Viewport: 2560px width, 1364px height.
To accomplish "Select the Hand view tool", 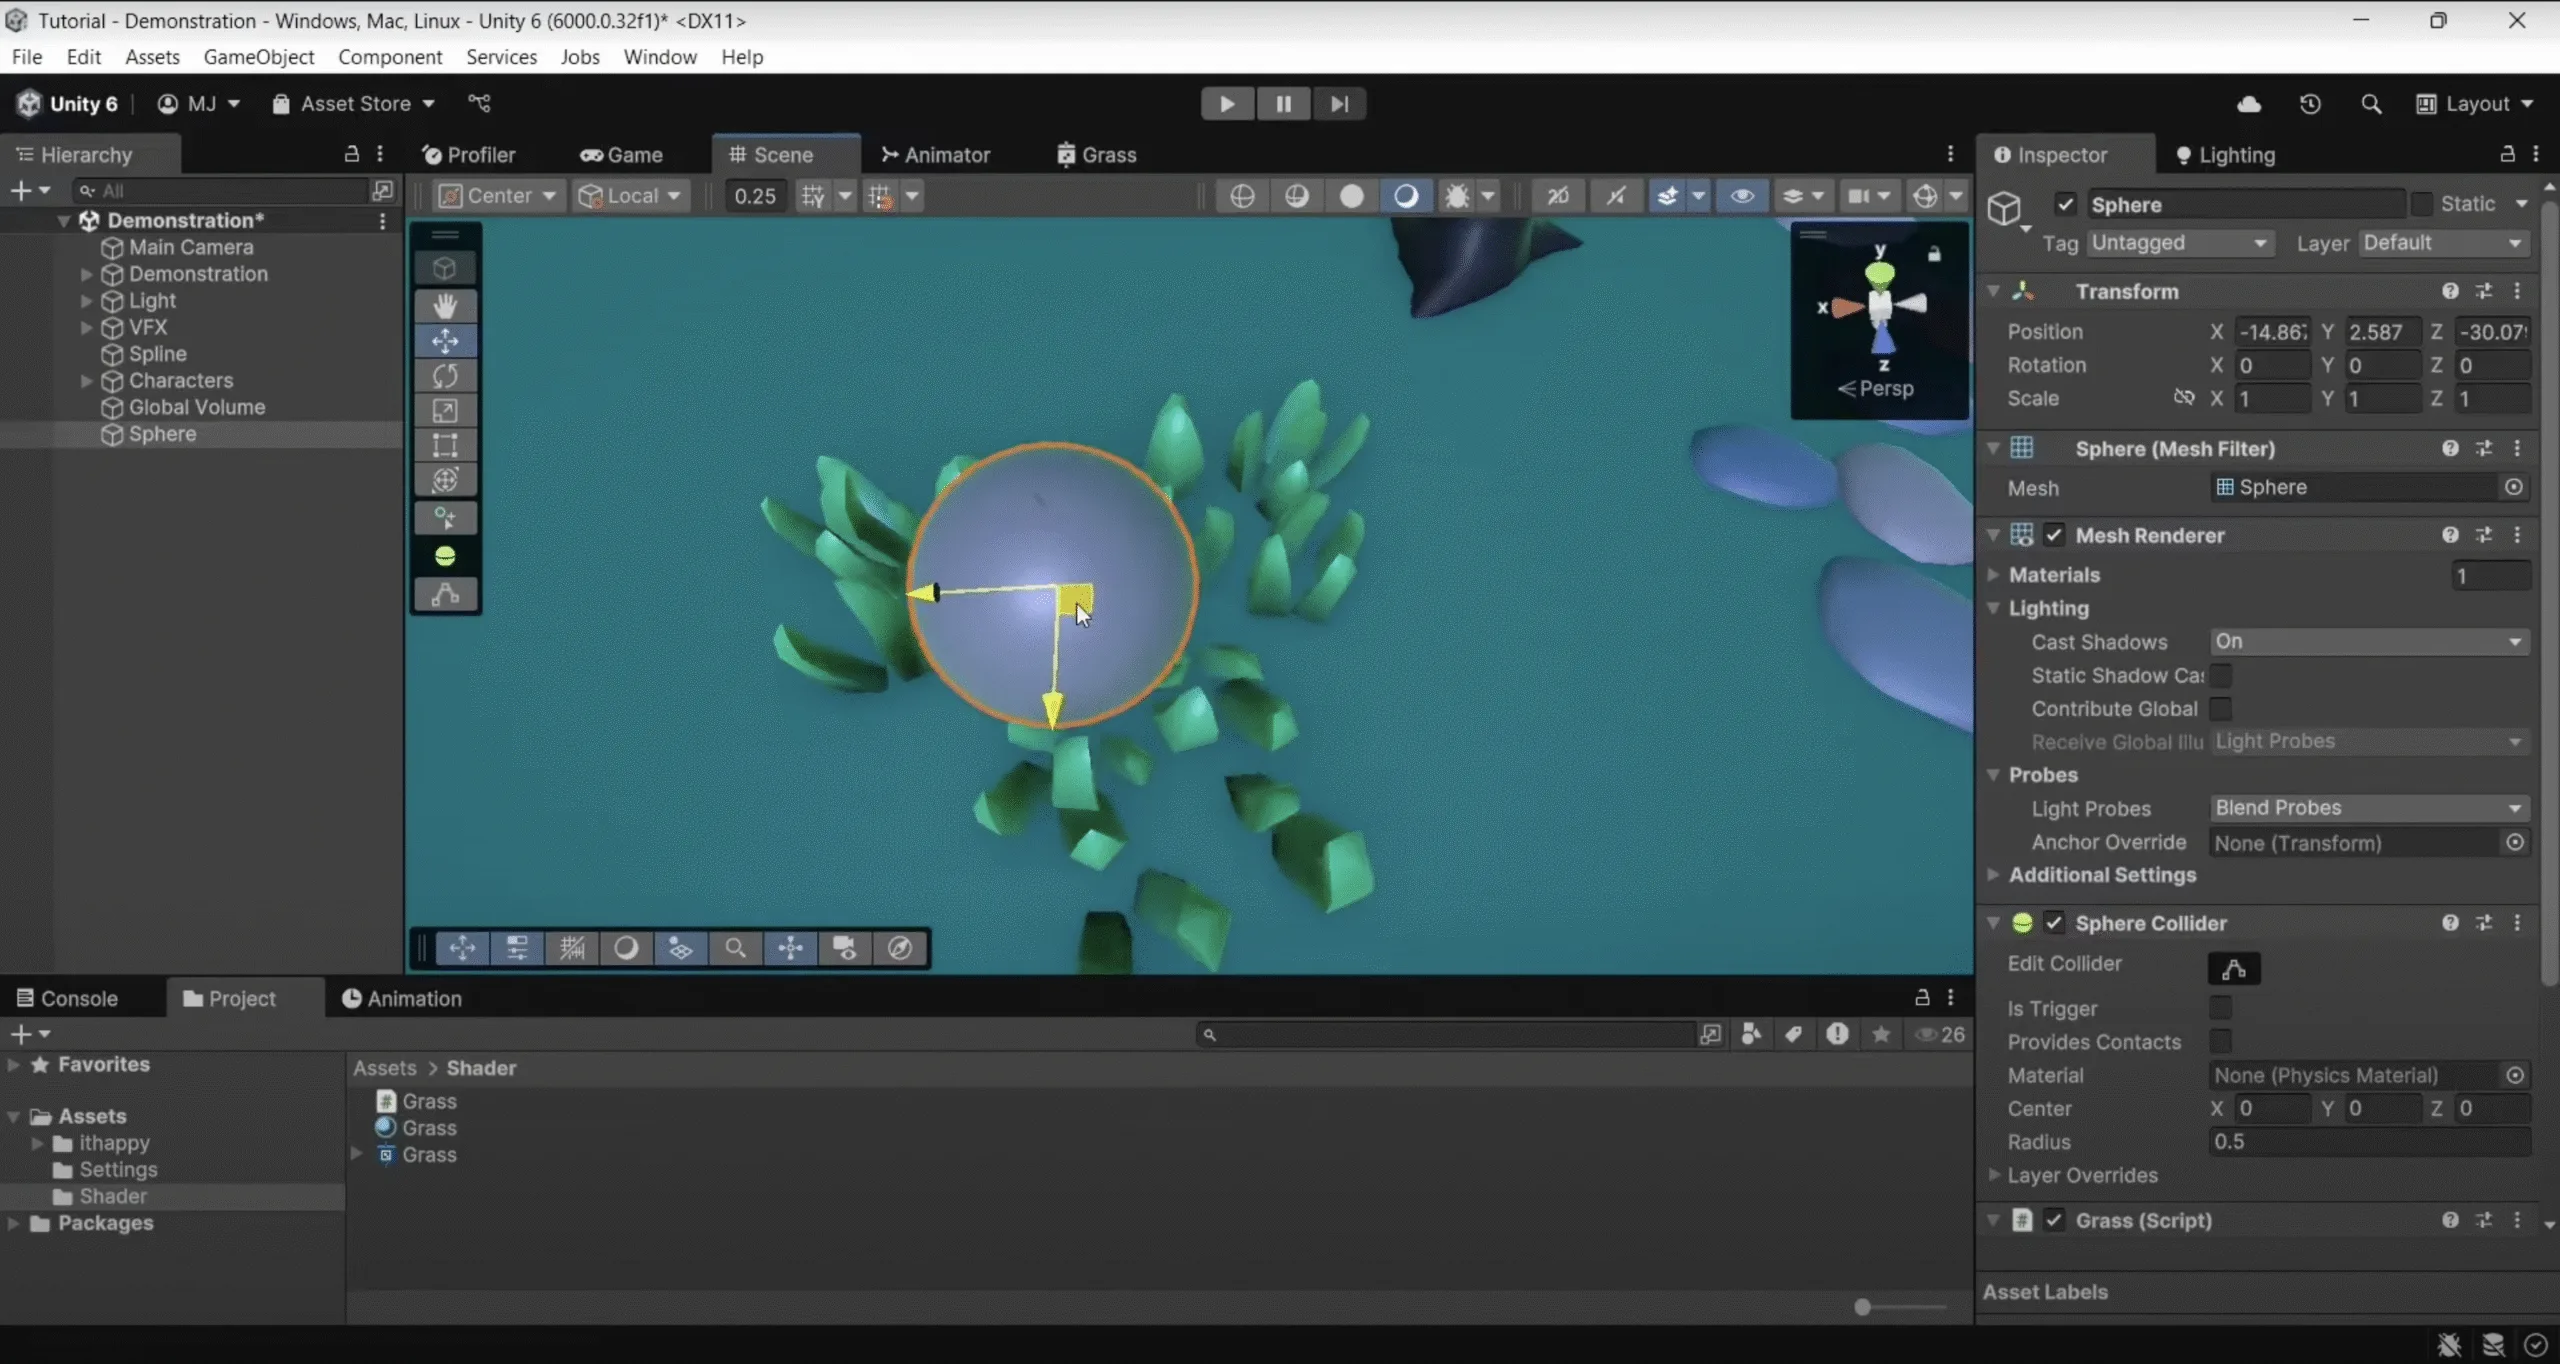I will pyautogui.click(x=445, y=305).
